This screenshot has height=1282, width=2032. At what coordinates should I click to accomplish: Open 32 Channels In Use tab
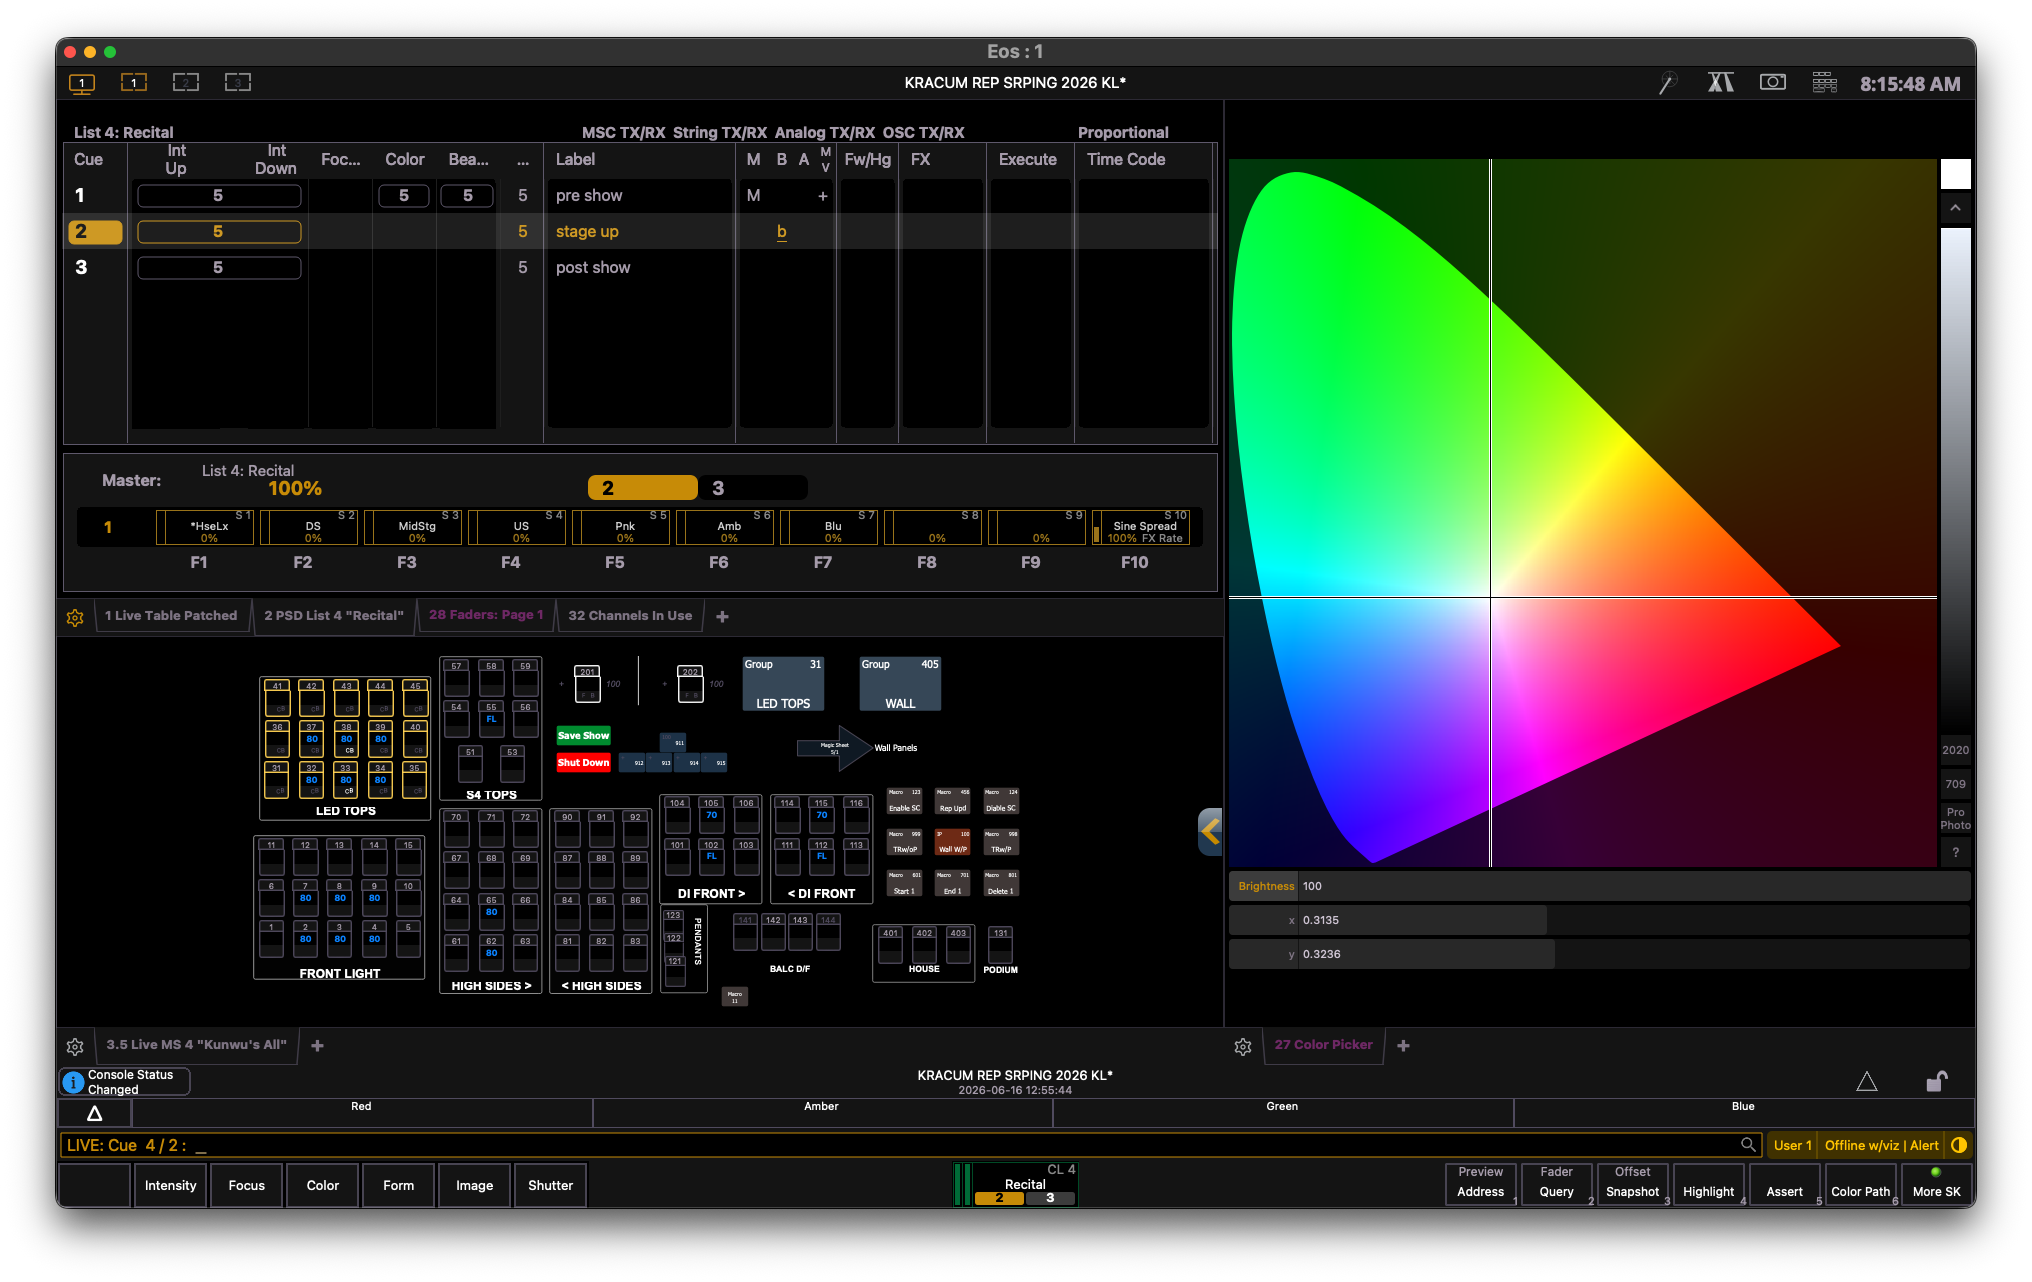coord(630,616)
